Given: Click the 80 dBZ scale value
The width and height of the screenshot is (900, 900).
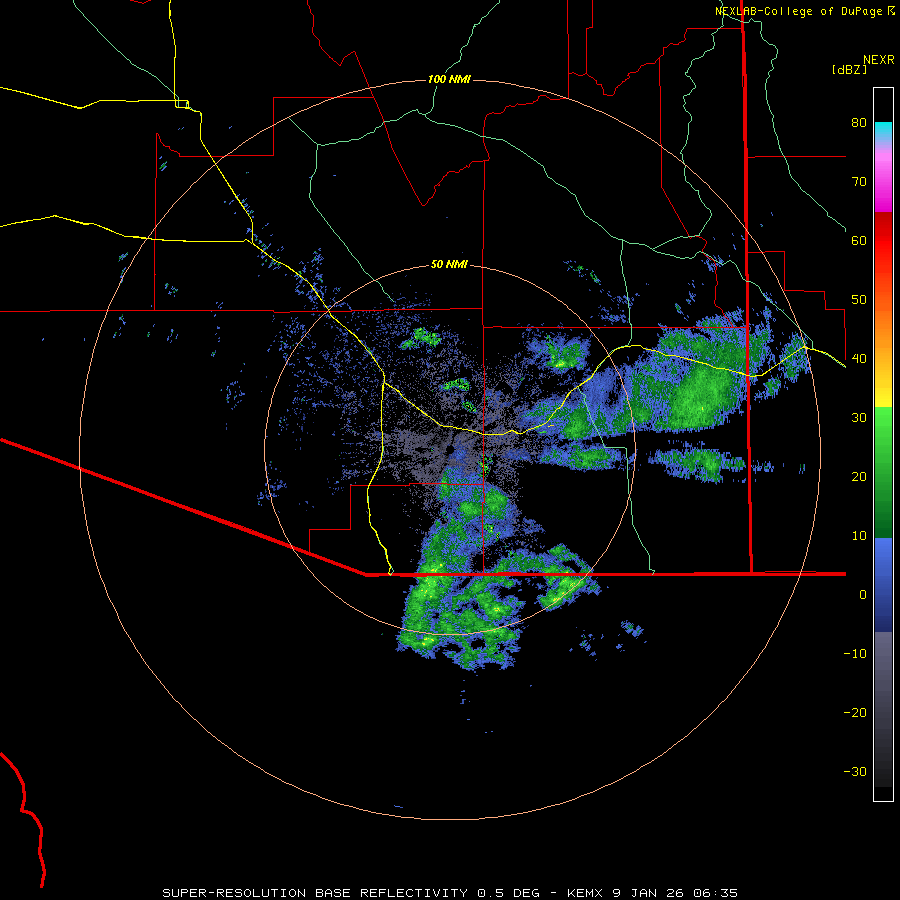Looking at the screenshot, I should point(859,122).
